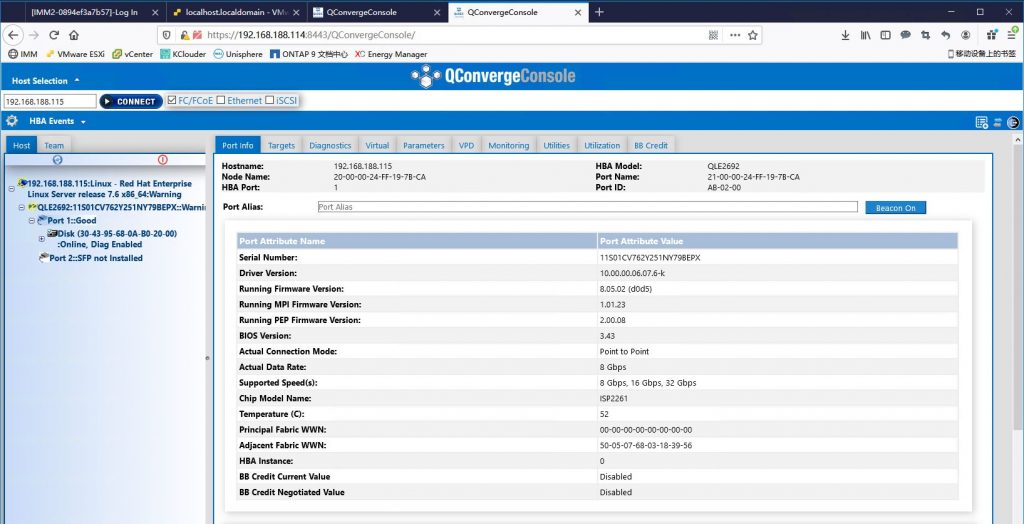
Task: Enable the Ethernet checkbox
Action: (221, 100)
